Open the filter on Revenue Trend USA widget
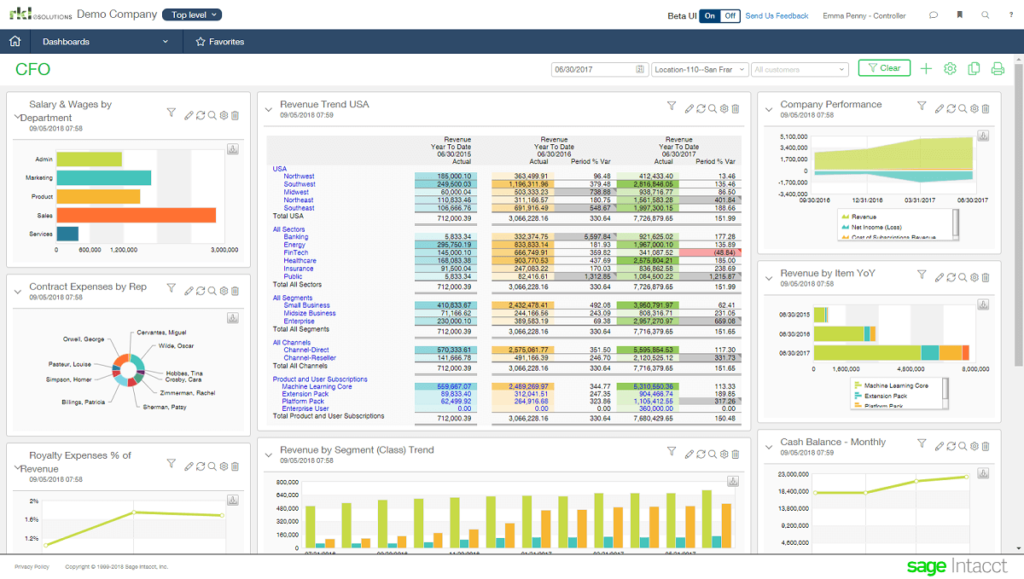The image size is (1024, 579). [x=671, y=108]
